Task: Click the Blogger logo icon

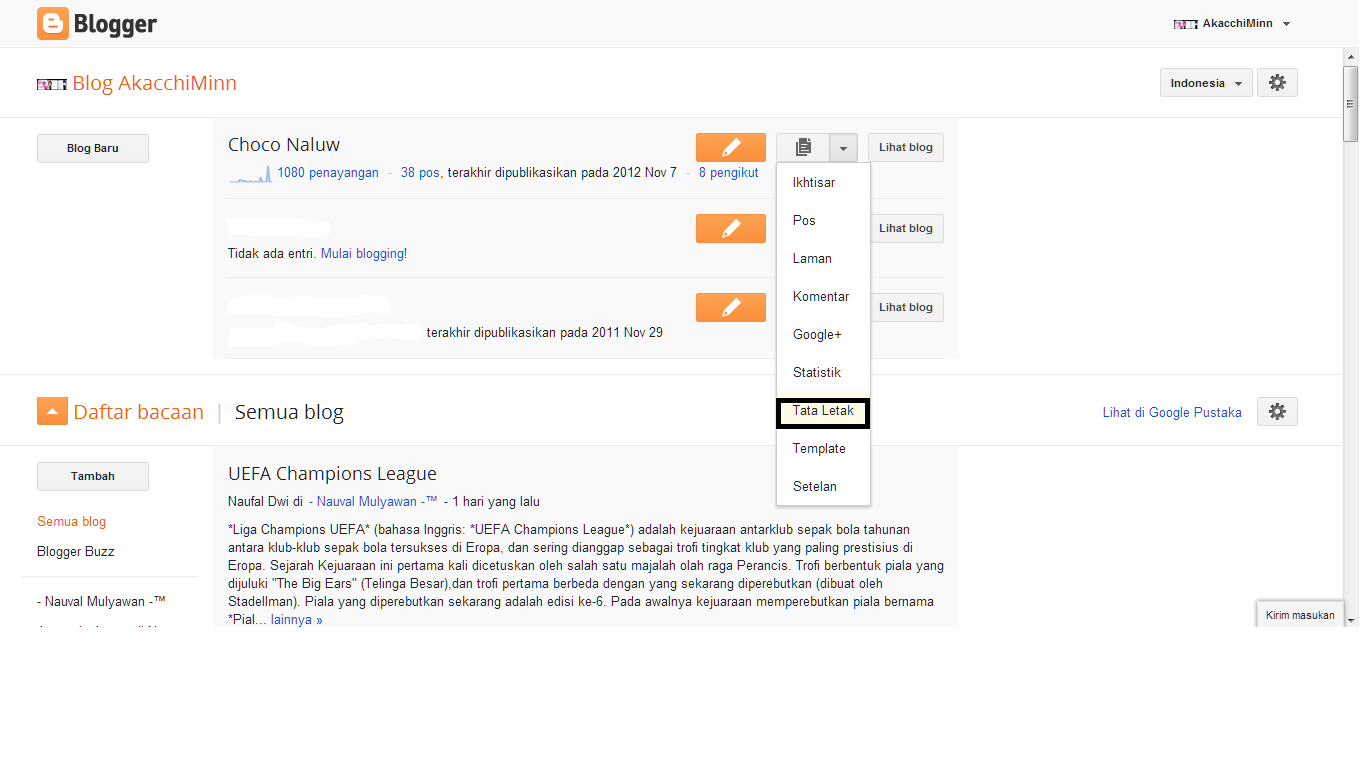Action: [53, 23]
